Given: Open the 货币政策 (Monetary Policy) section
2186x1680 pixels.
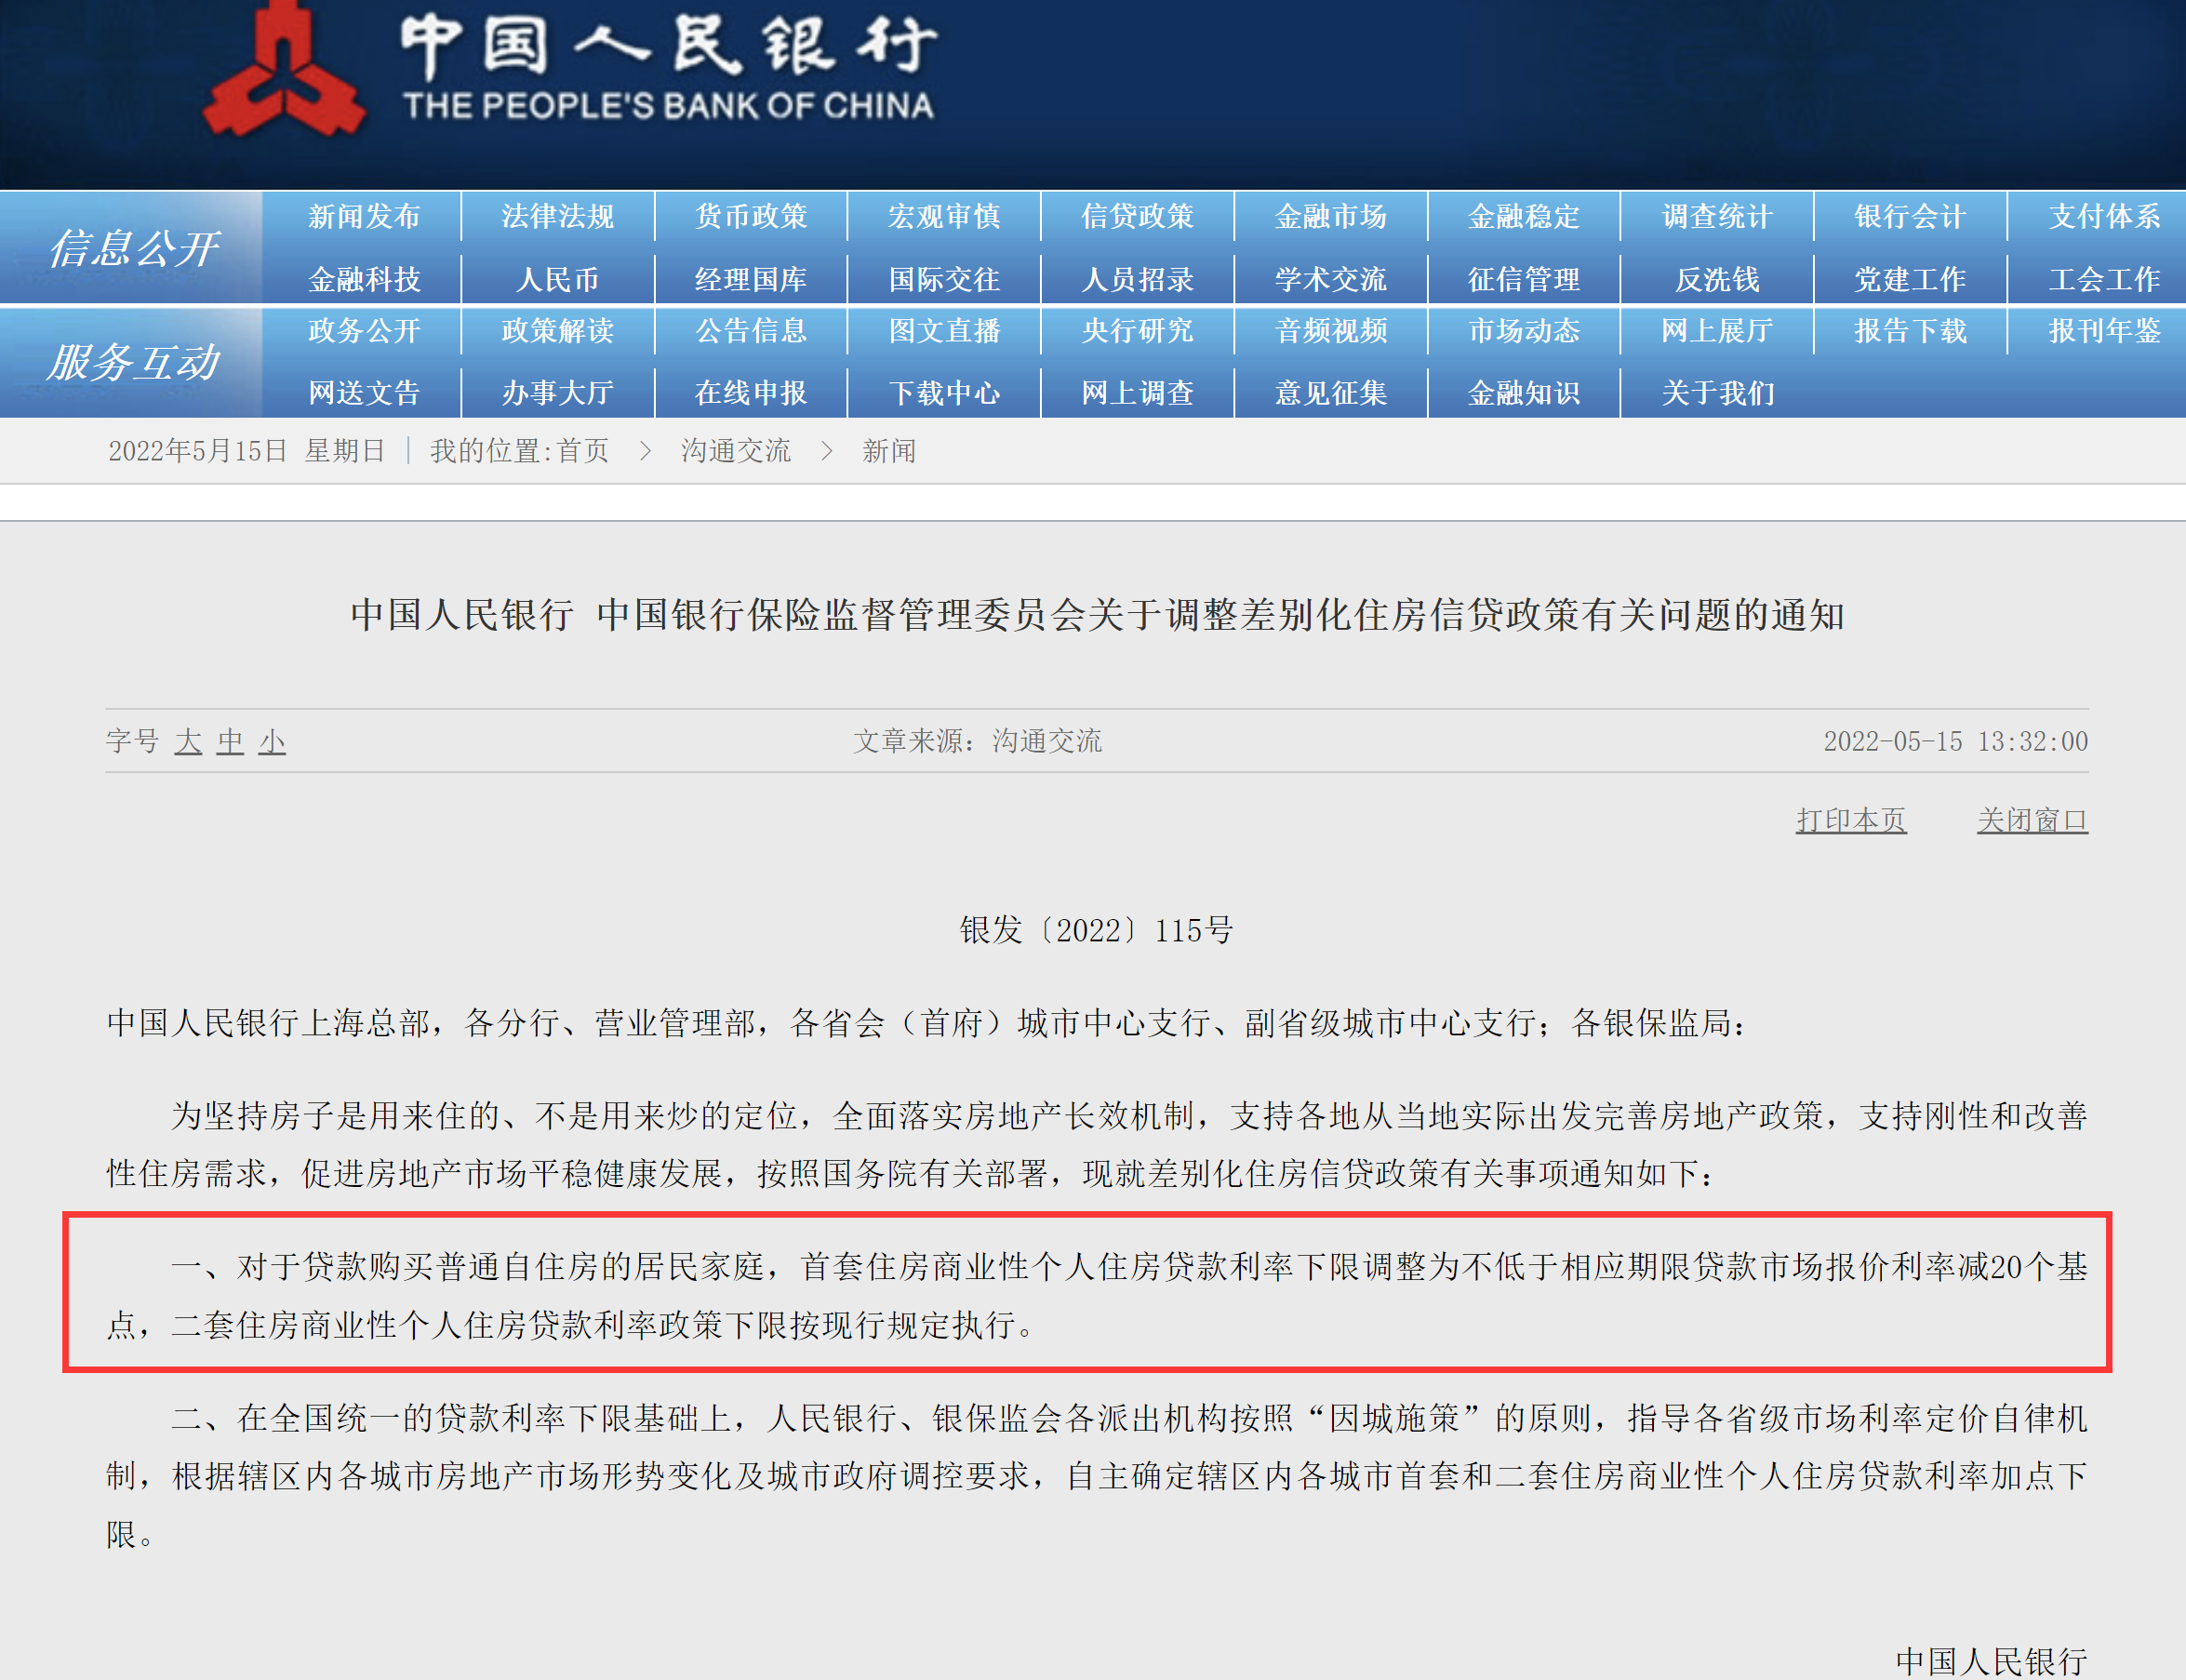Looking at the screenshot, I should coord(750,216).
